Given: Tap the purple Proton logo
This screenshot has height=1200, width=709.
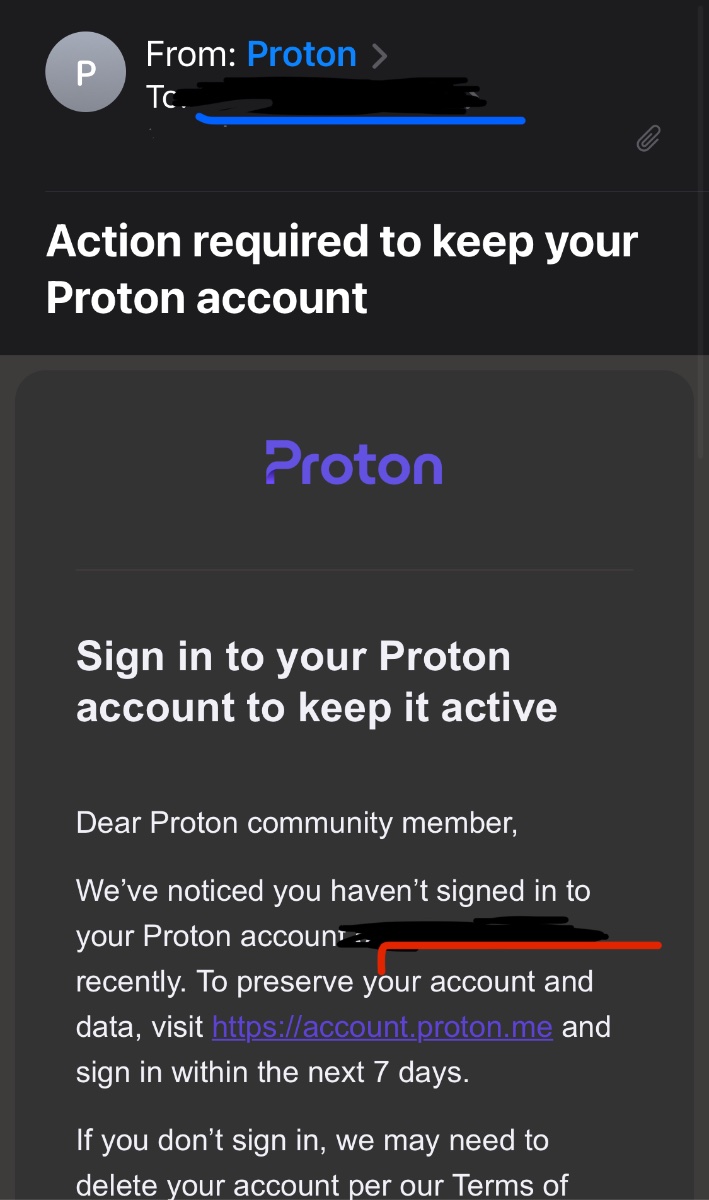Looking at the screenshot, I should pos(354,463).
